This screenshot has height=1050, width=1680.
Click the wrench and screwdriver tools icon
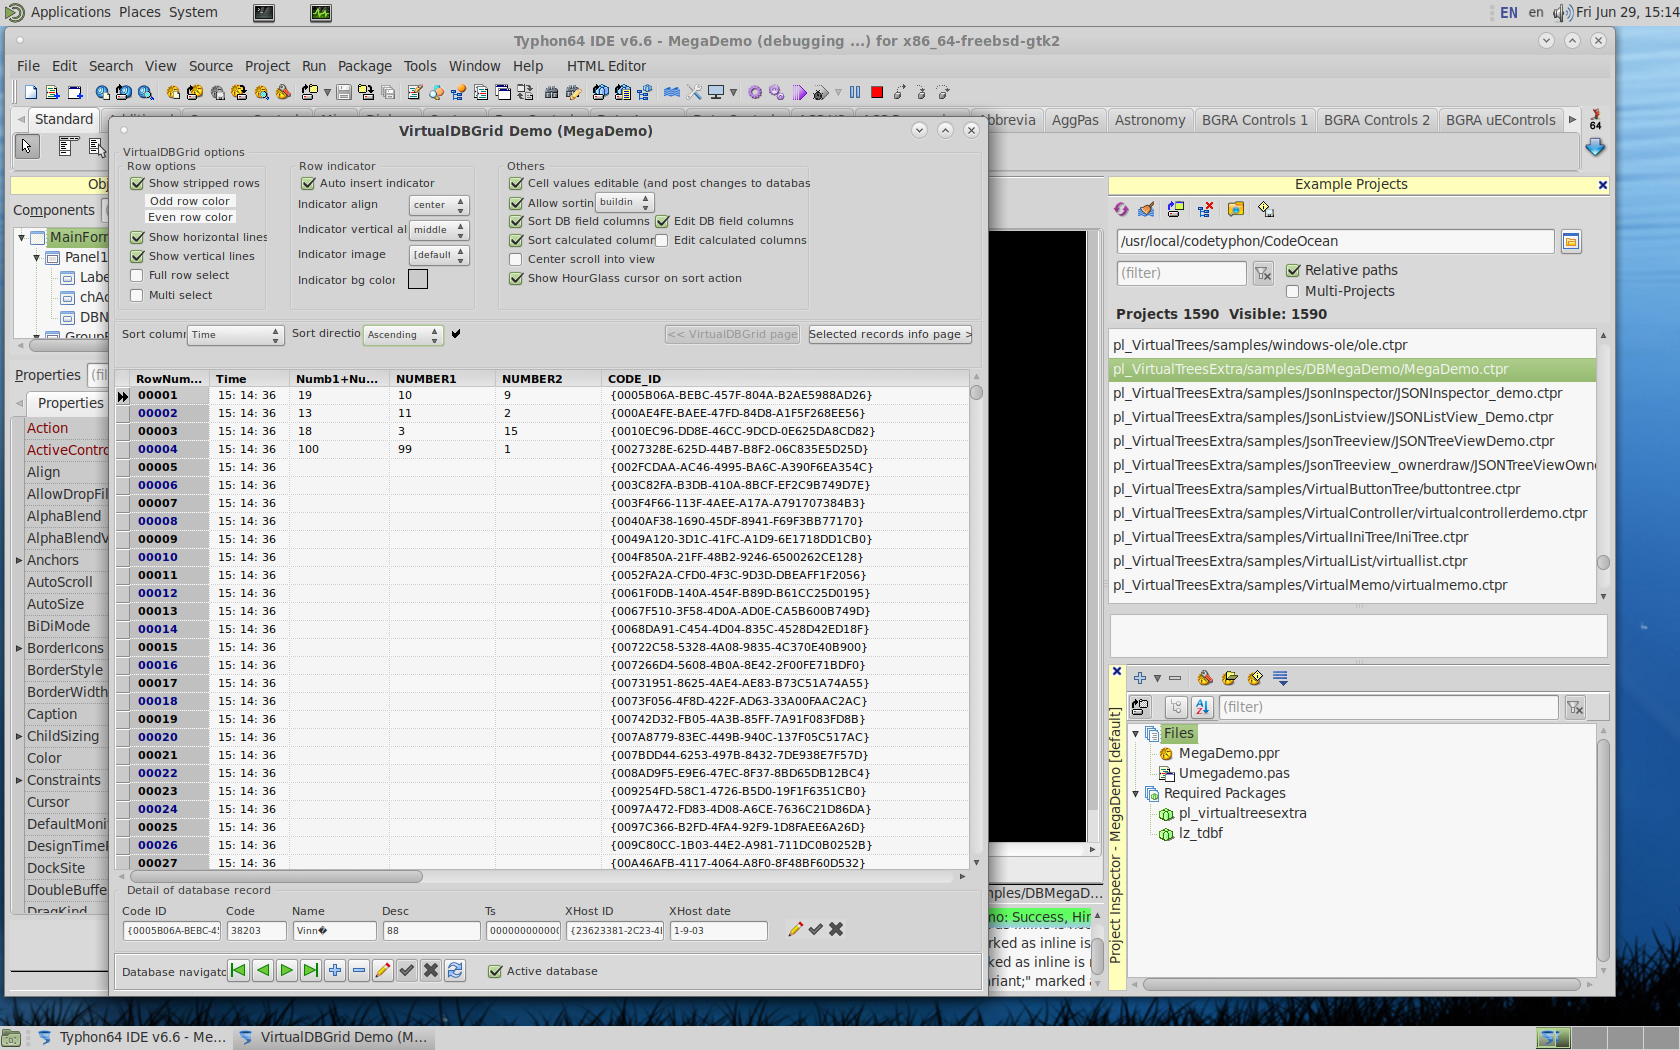coord(694,92)
